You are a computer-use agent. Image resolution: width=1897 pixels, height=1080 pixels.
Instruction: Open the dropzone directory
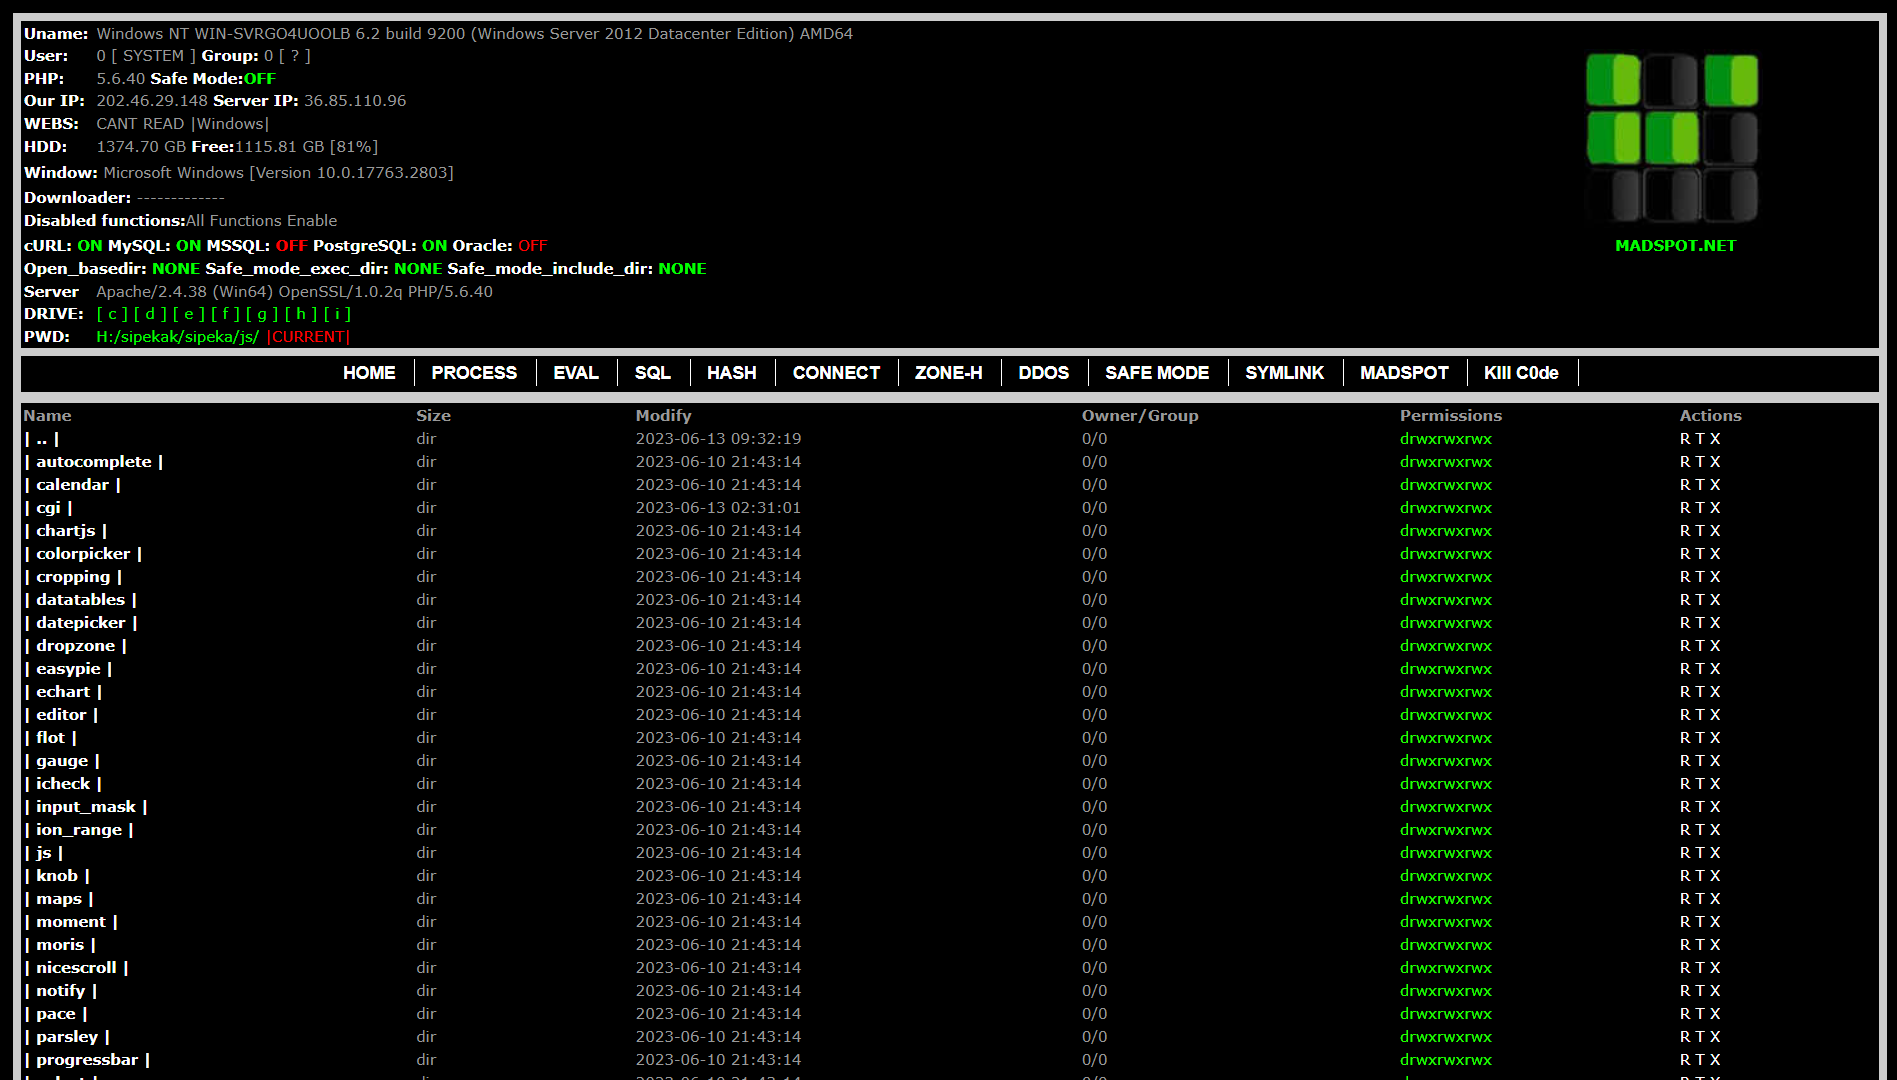76,646
